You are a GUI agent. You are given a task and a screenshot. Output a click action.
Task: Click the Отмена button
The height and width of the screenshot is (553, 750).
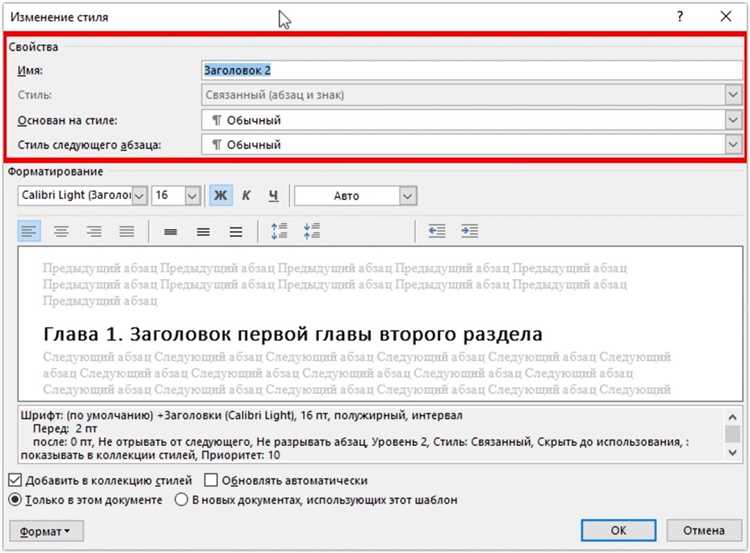(704, 530)
